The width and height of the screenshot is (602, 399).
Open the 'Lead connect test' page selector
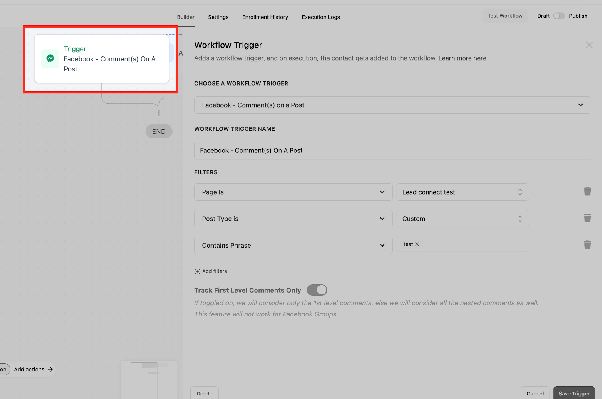pyautogui.click(x=462, y=192)
